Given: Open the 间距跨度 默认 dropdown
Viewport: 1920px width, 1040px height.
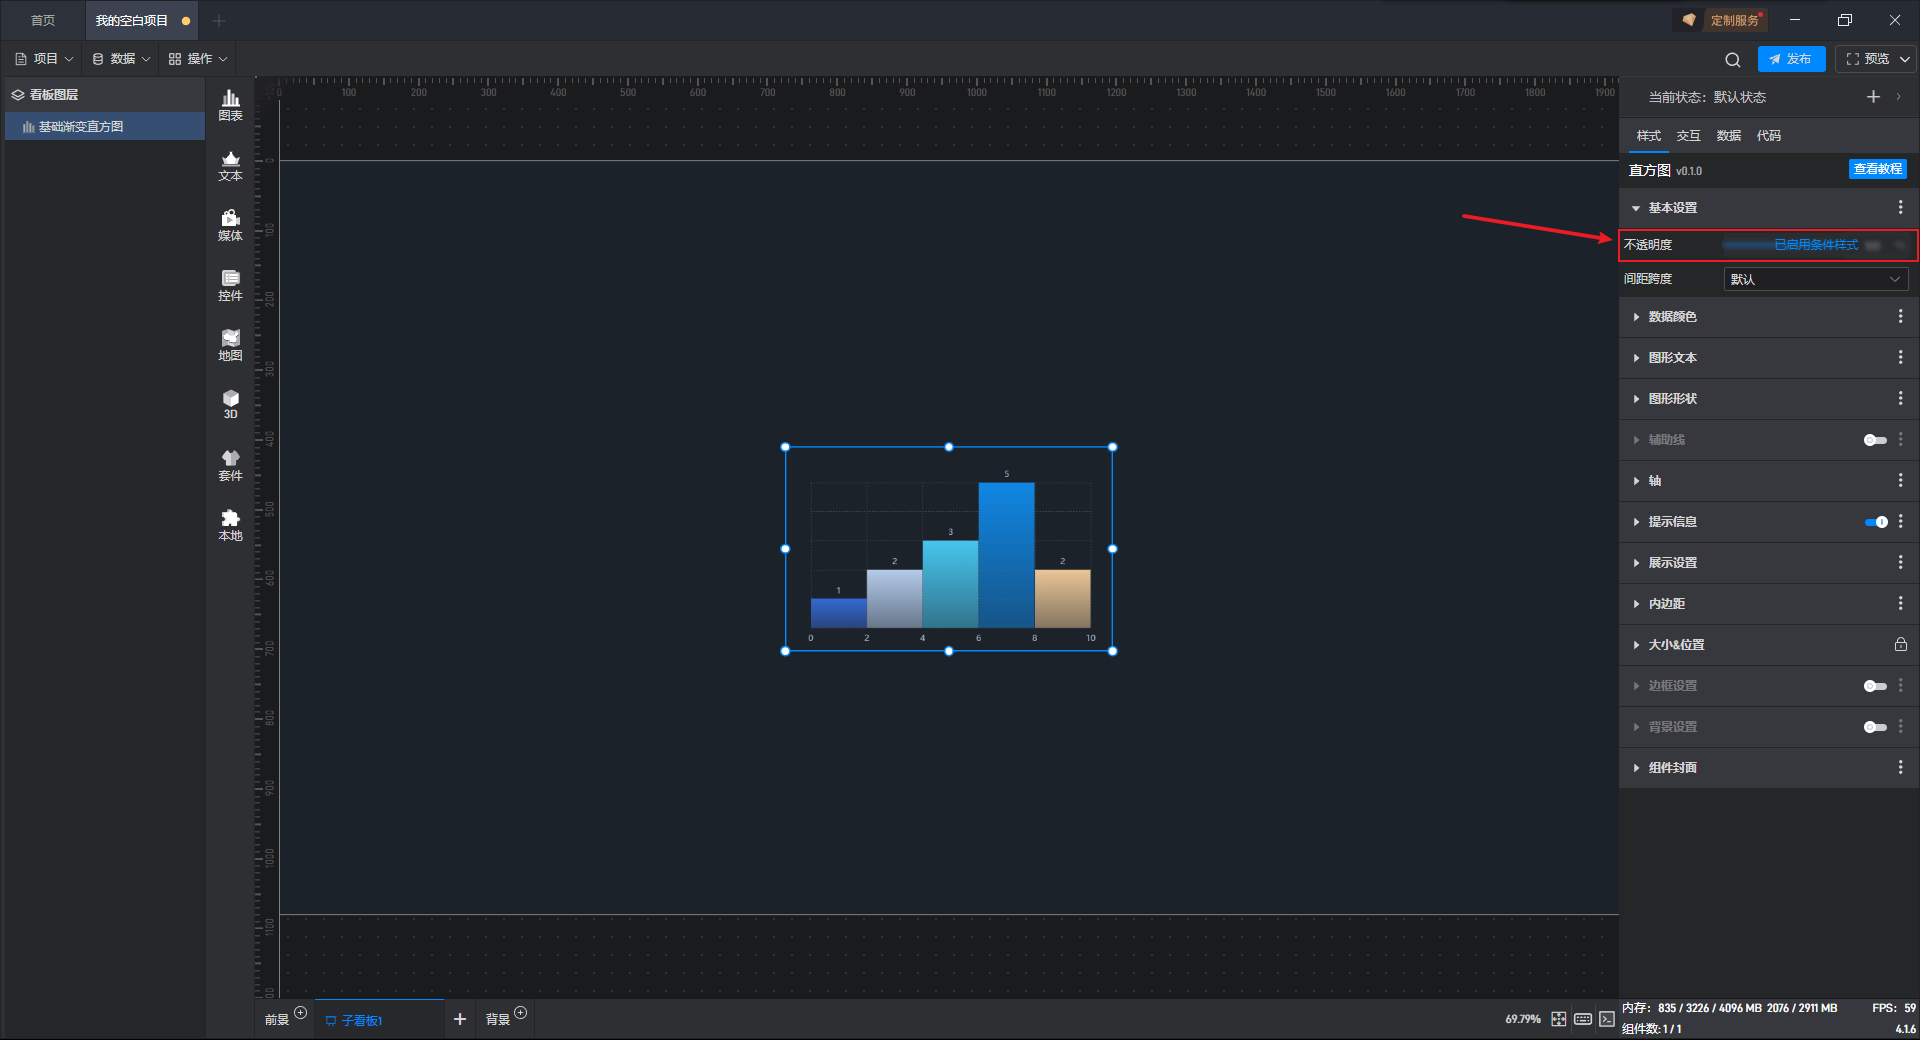Looking at the screenshot, I should tap(1815, 279).
